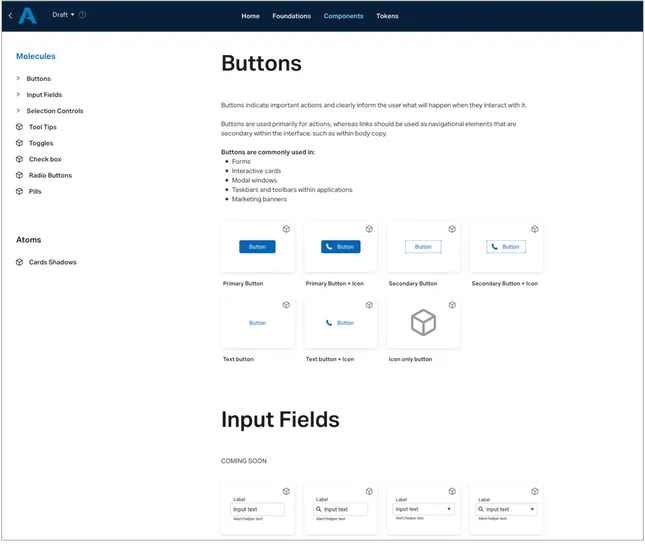Click the Icon only button card's corner cube icon
This screenshot has width=645, height=544.
click(x=452, y=305)
